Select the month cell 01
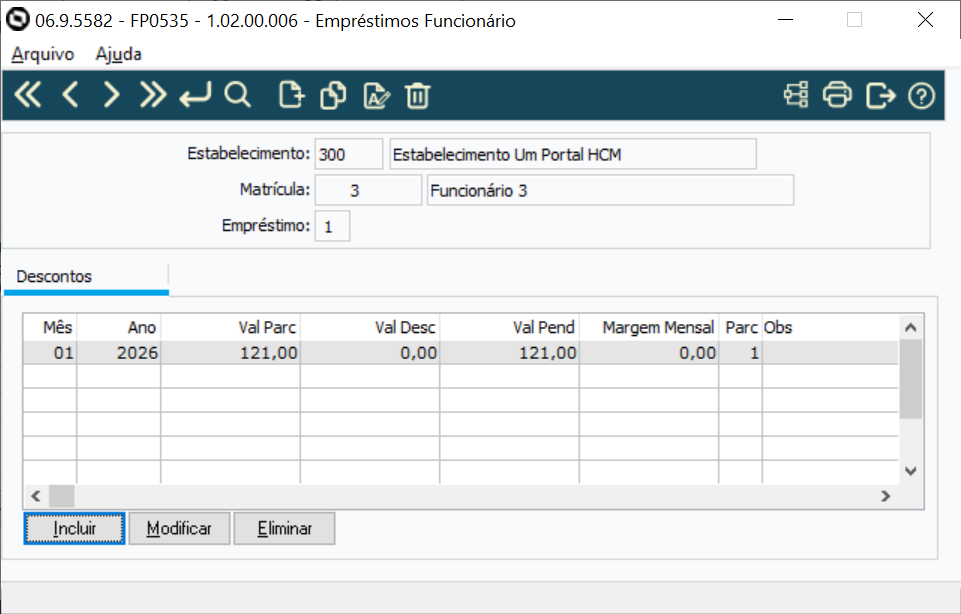The image size is (961, 614). coord(50,353)
